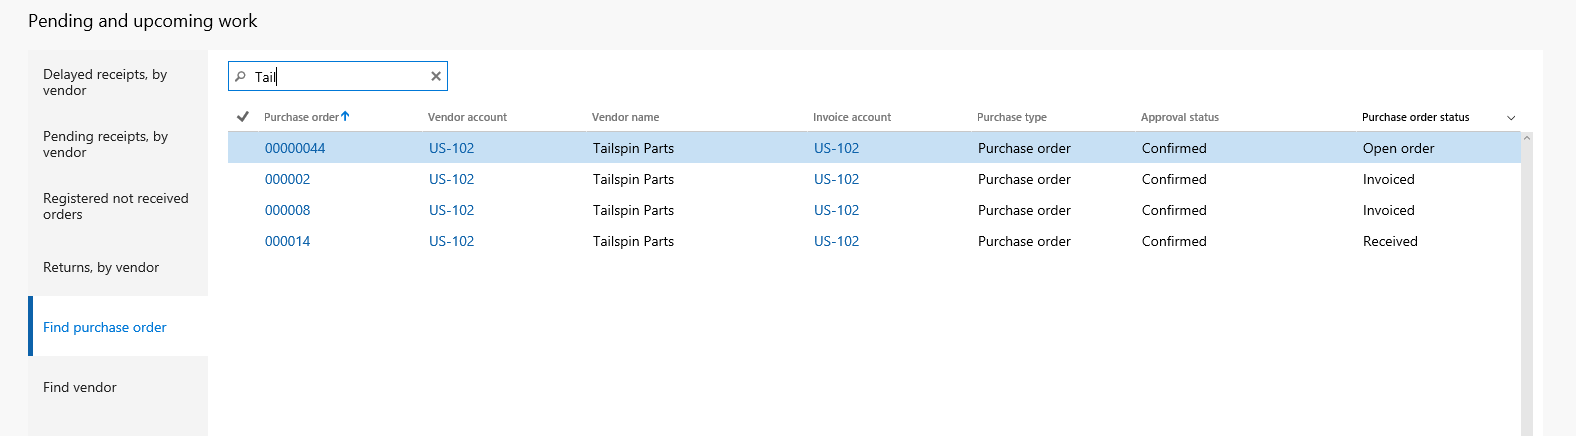Click the search magnifier icon in filter box
The width and height of the screenshot is (1576, 436).
tap(240, 77)
